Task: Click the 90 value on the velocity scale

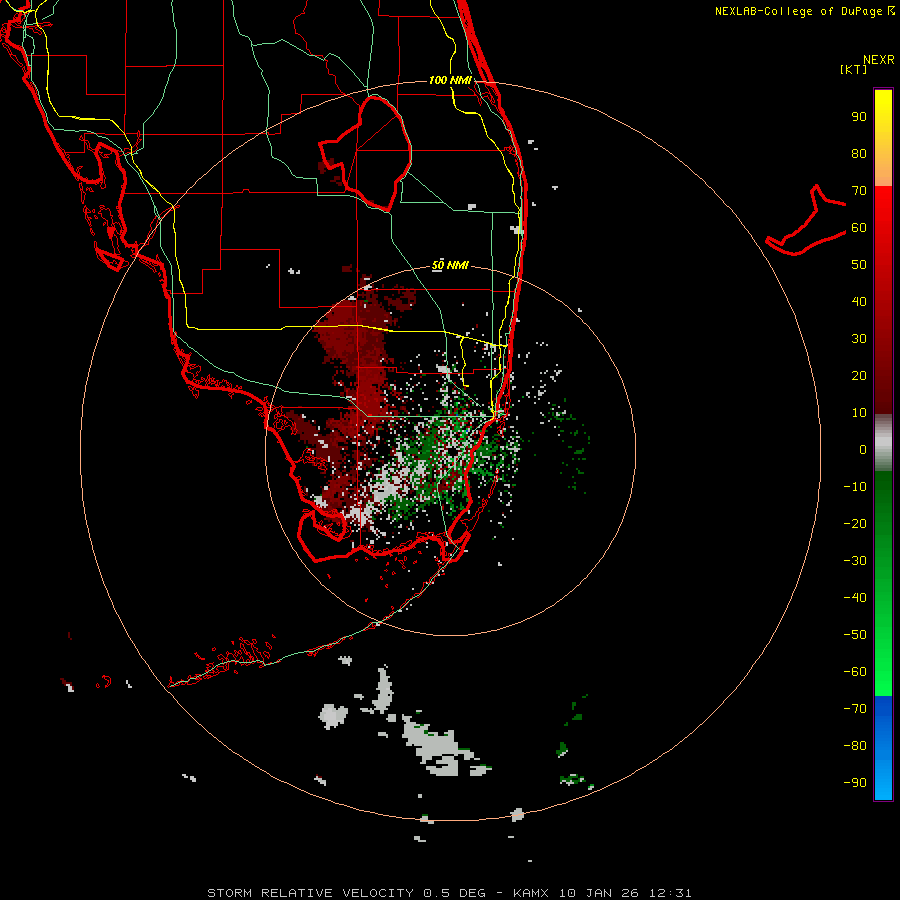Action: (859, 117)
